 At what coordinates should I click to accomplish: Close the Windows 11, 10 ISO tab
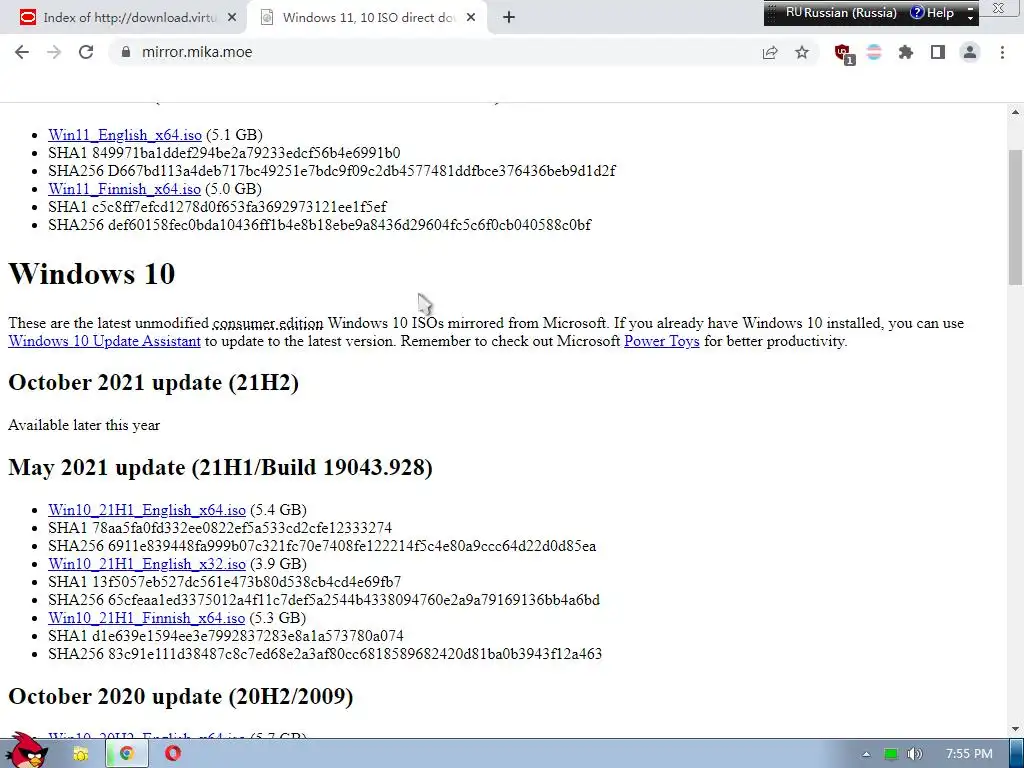coord(471,18)
